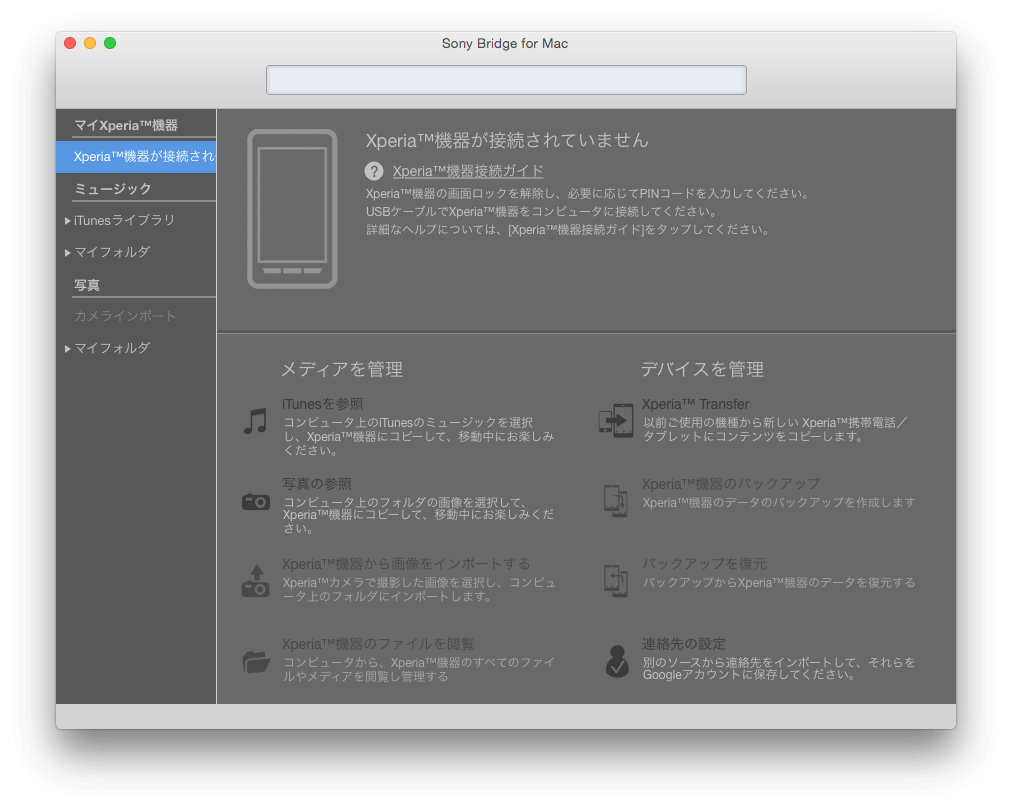The image size is (1012, 809).
Task: Click the backup icon beside Xperia機器のバックアップ
Action: pyautogui.click(x=616, y=500)
